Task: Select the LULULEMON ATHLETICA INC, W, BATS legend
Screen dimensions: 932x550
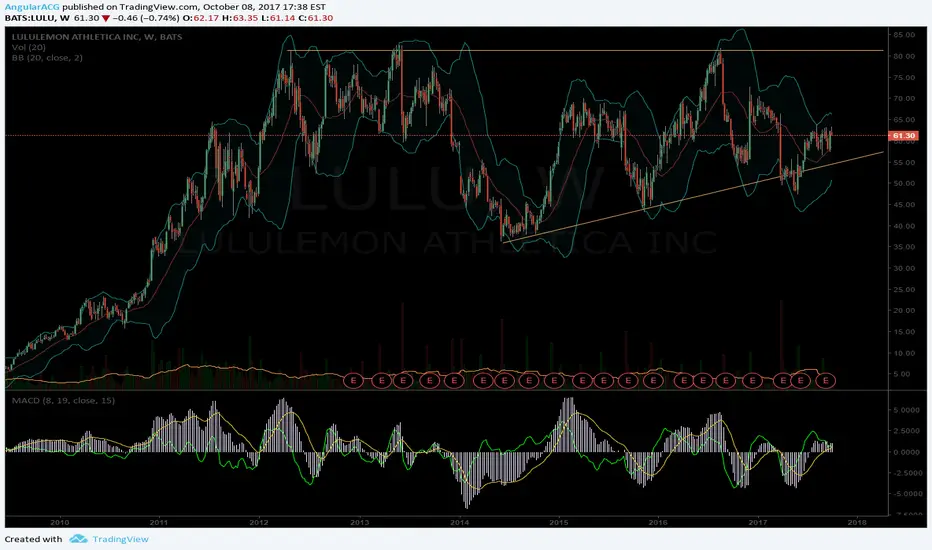Action: click(97, 37)
